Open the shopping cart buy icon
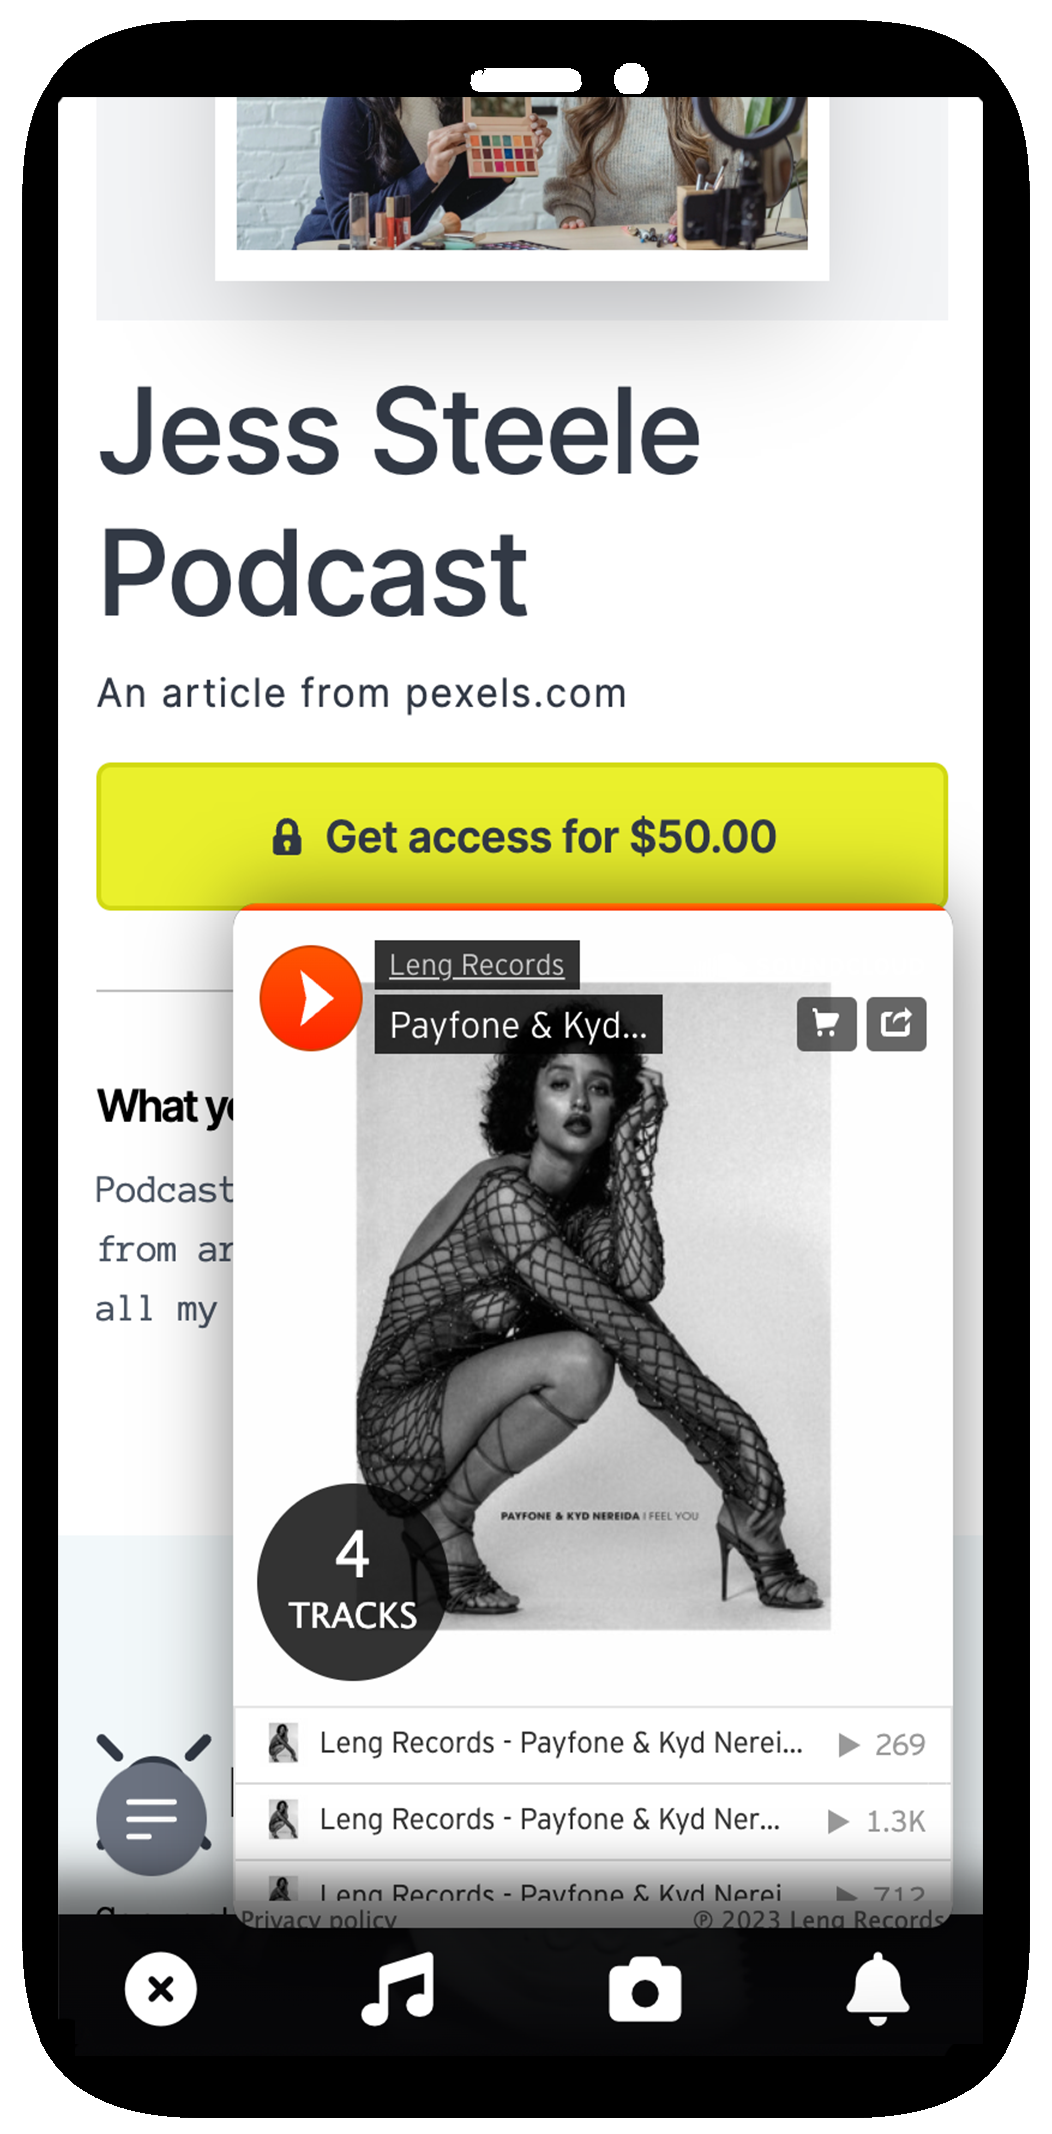Screen dimensions: 1052x2134 click(826, 1024)
